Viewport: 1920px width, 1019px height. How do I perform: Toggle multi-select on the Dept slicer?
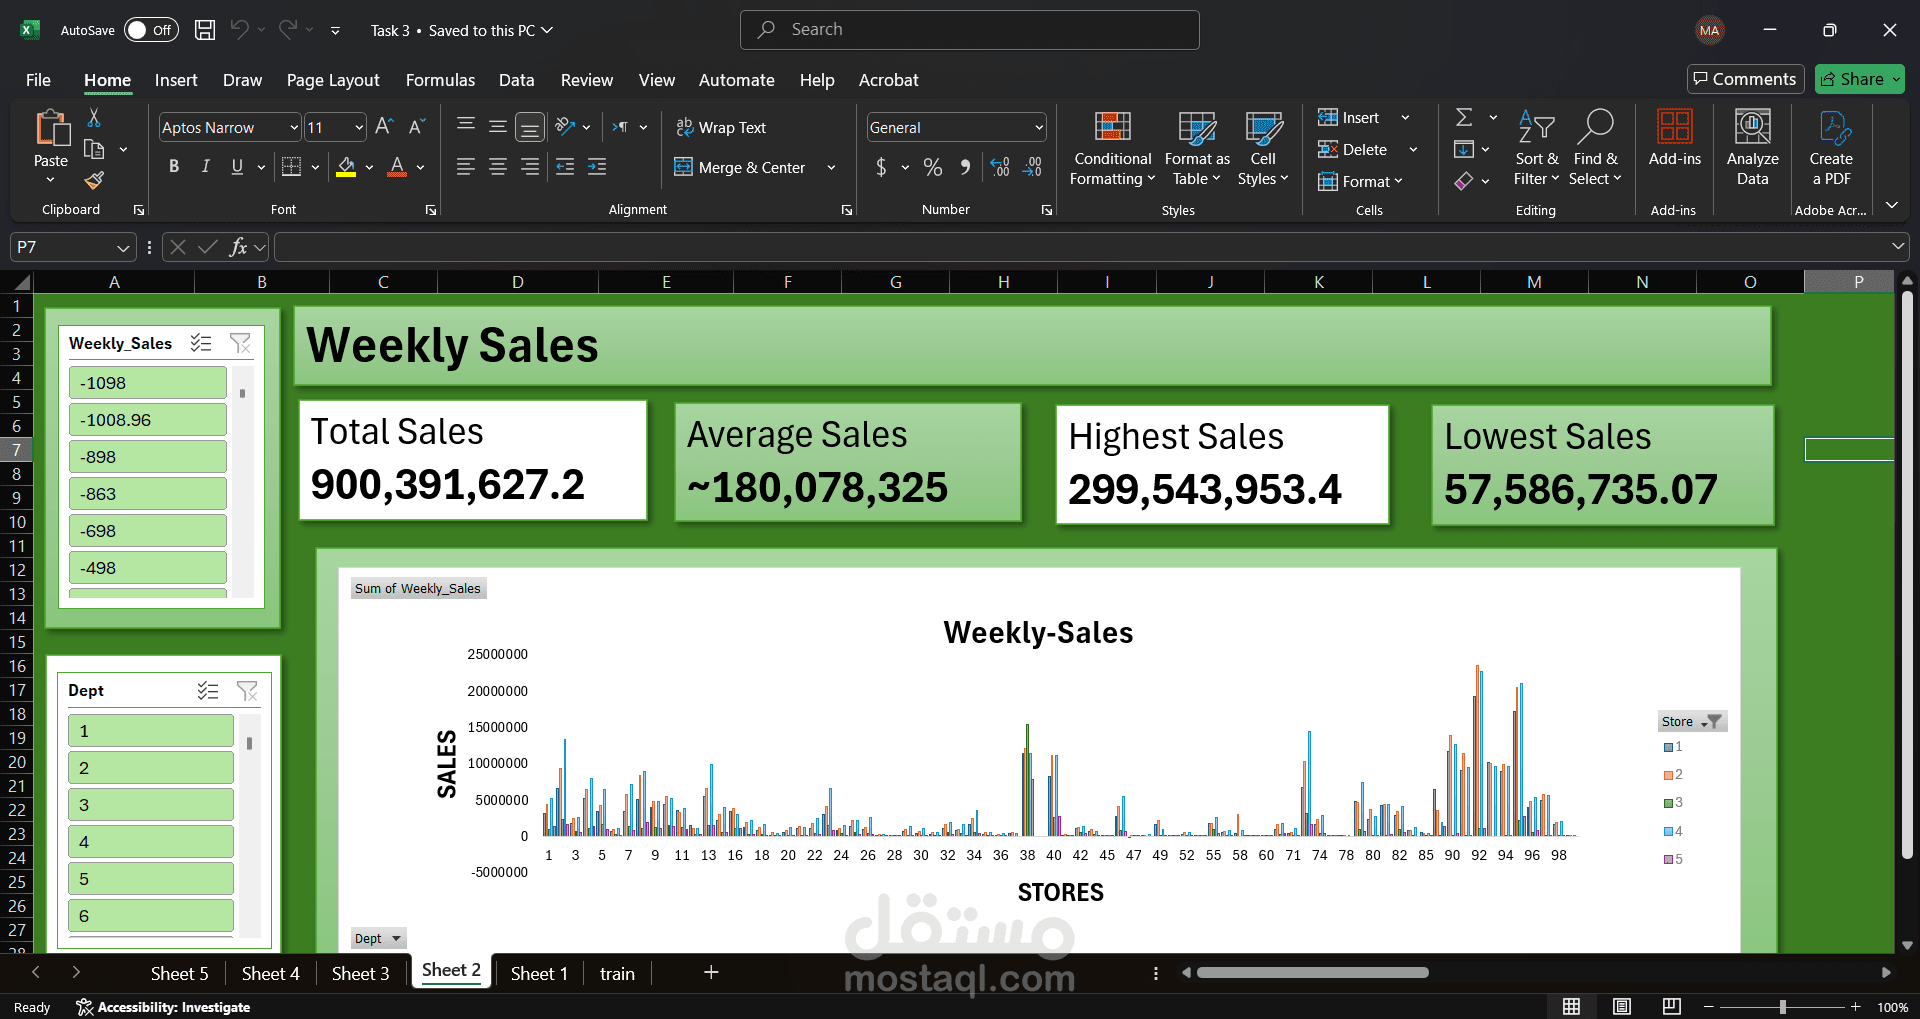[x=208, y=690]
